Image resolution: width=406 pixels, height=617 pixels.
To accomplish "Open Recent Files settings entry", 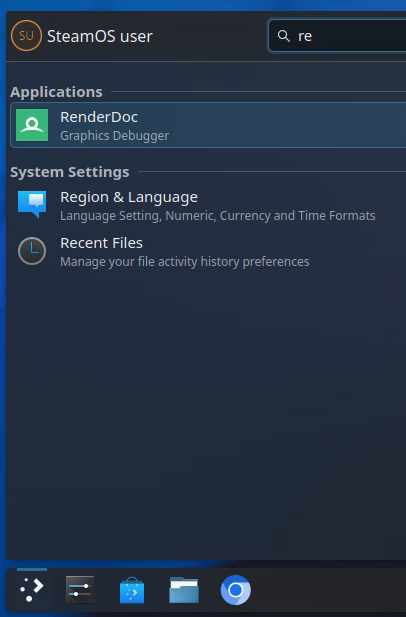I will pos(208,251).
